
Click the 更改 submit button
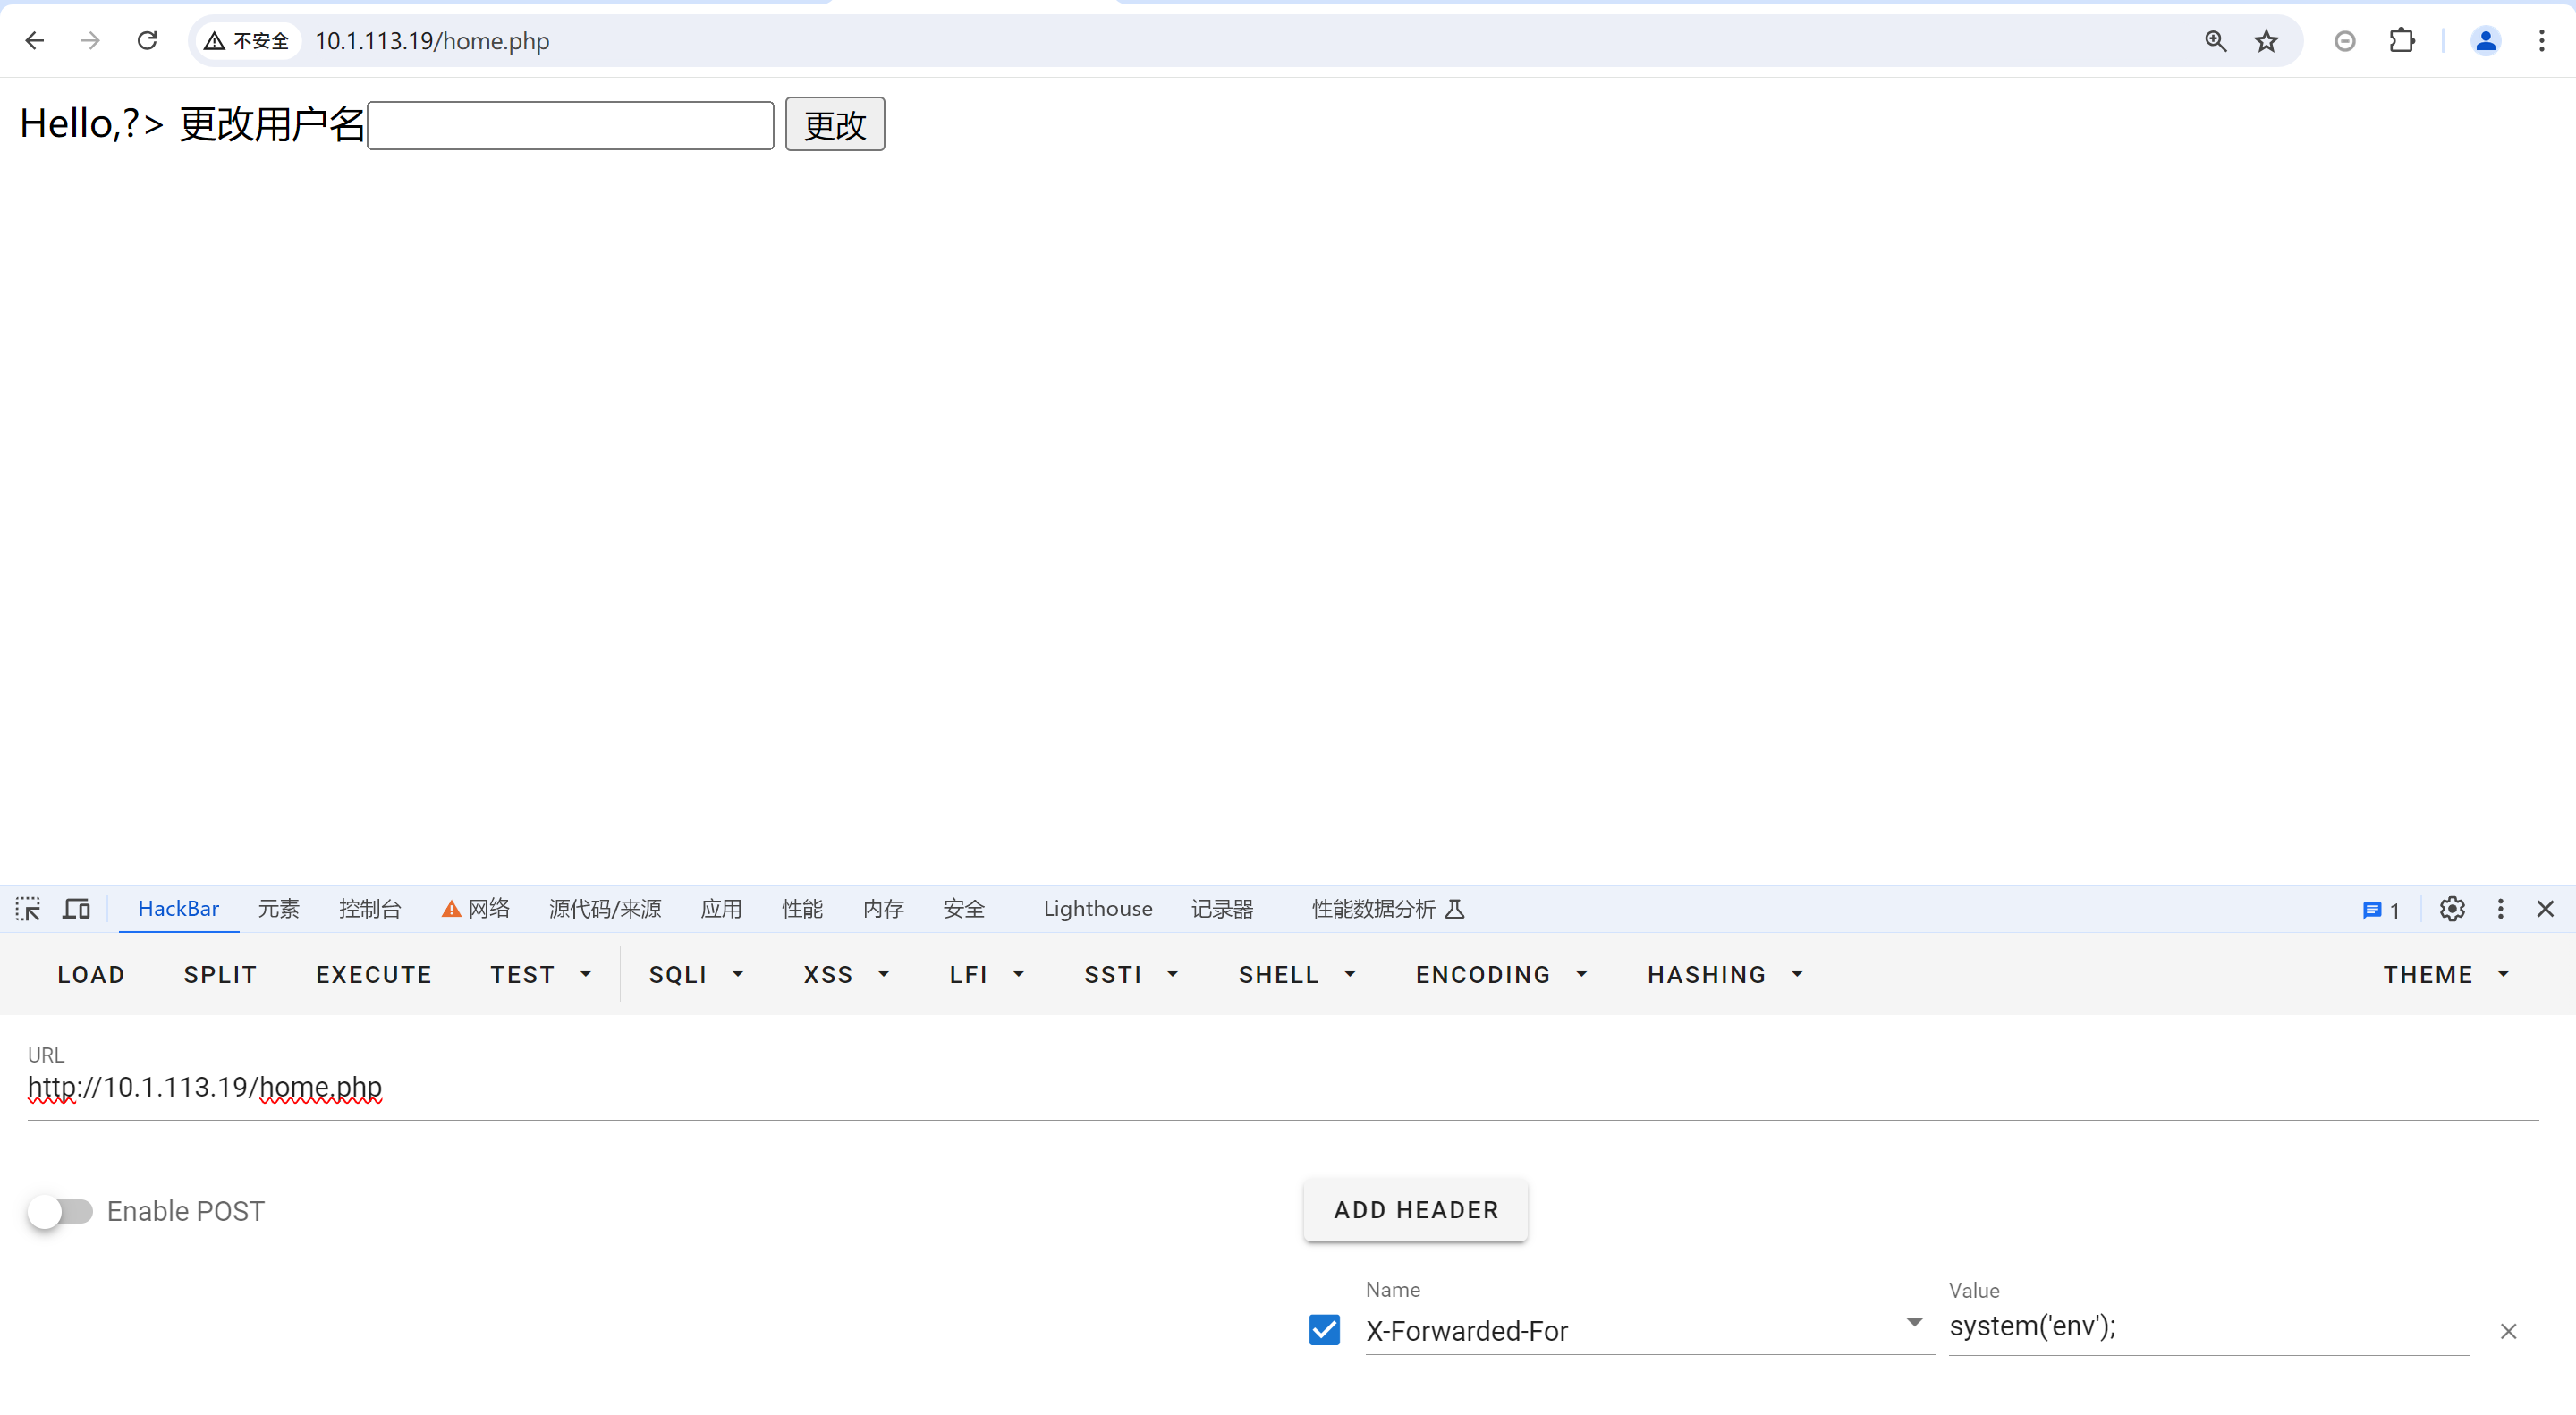pos(835,125)
